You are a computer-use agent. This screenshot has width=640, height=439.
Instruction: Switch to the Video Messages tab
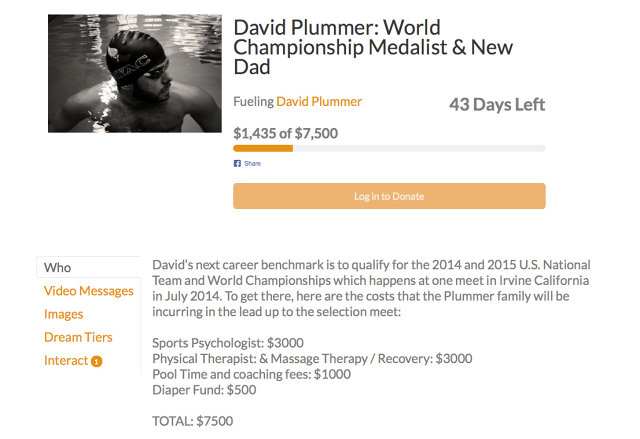coord(89,291)
